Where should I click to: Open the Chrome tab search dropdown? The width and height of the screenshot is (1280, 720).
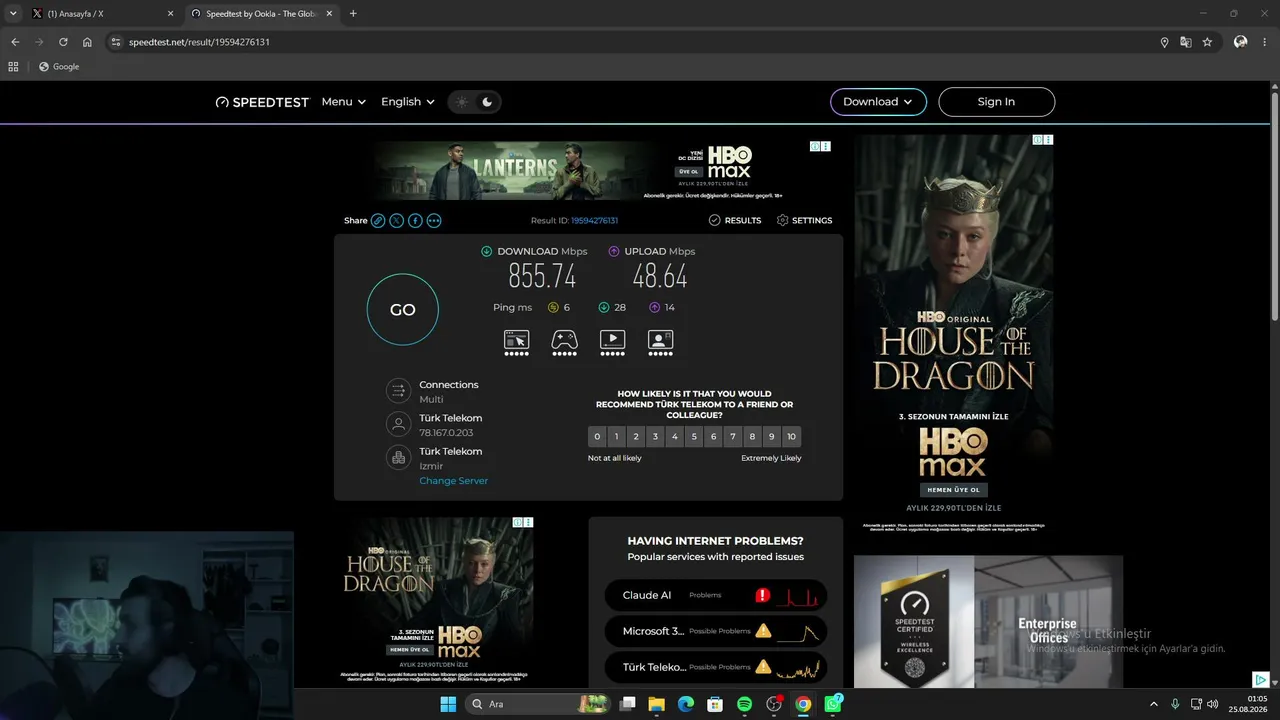coord(13,14)
